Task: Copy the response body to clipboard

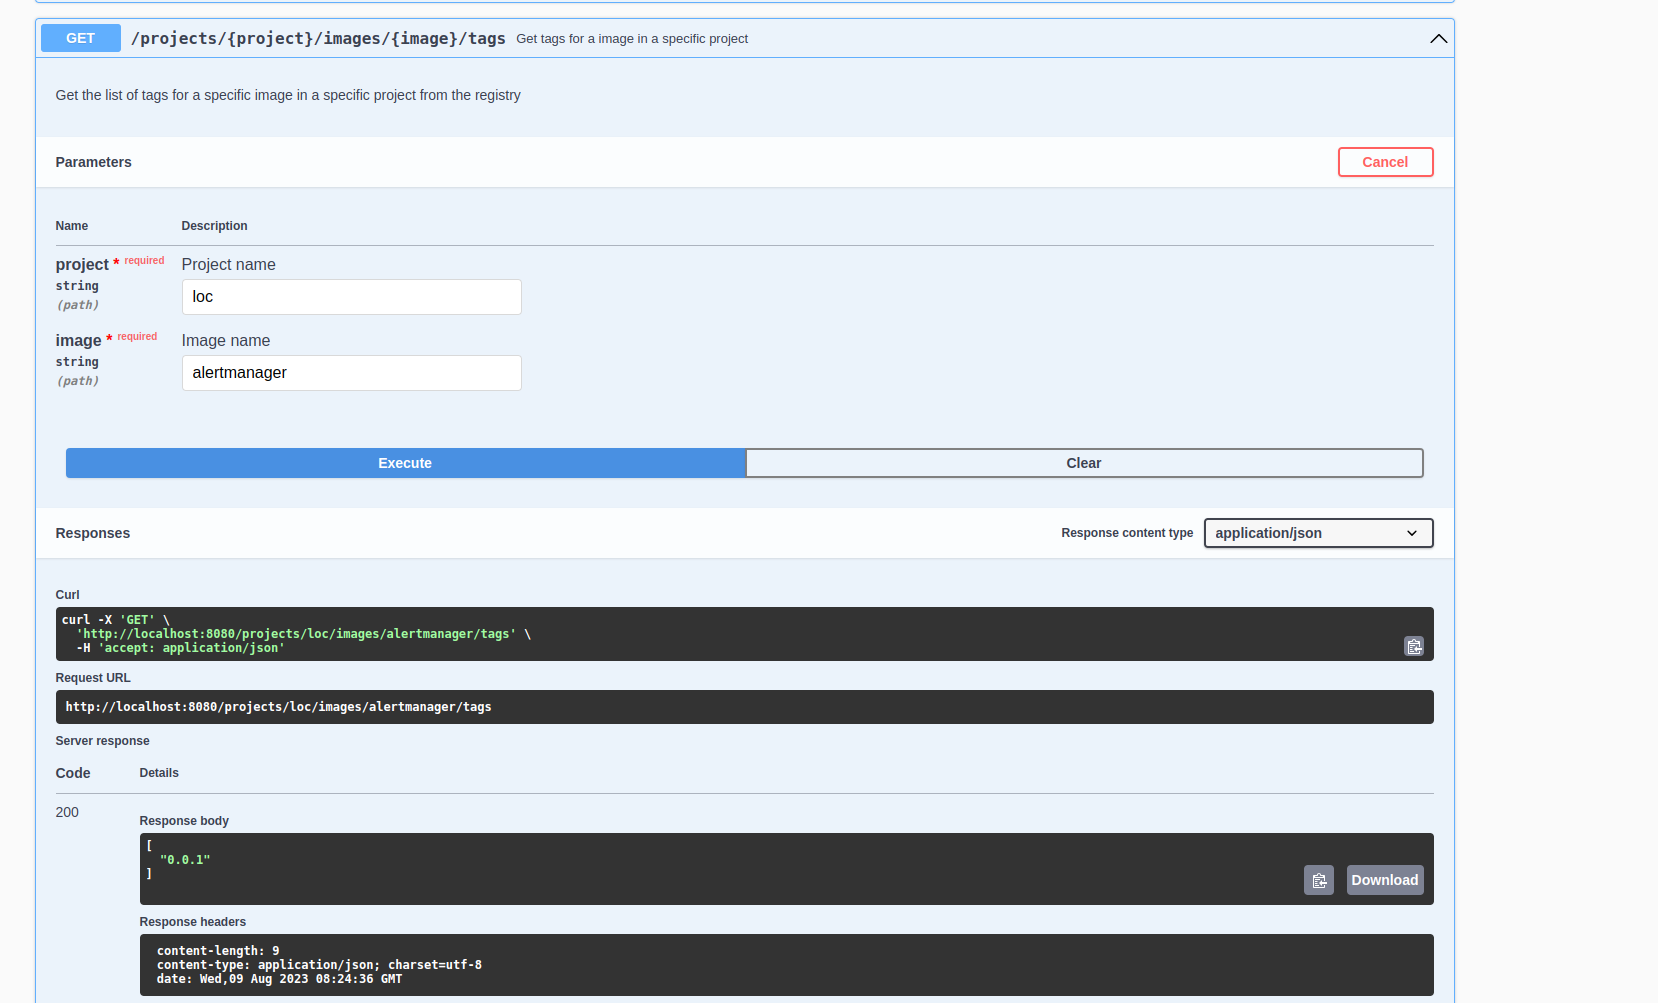Action: coord(1319,880)
